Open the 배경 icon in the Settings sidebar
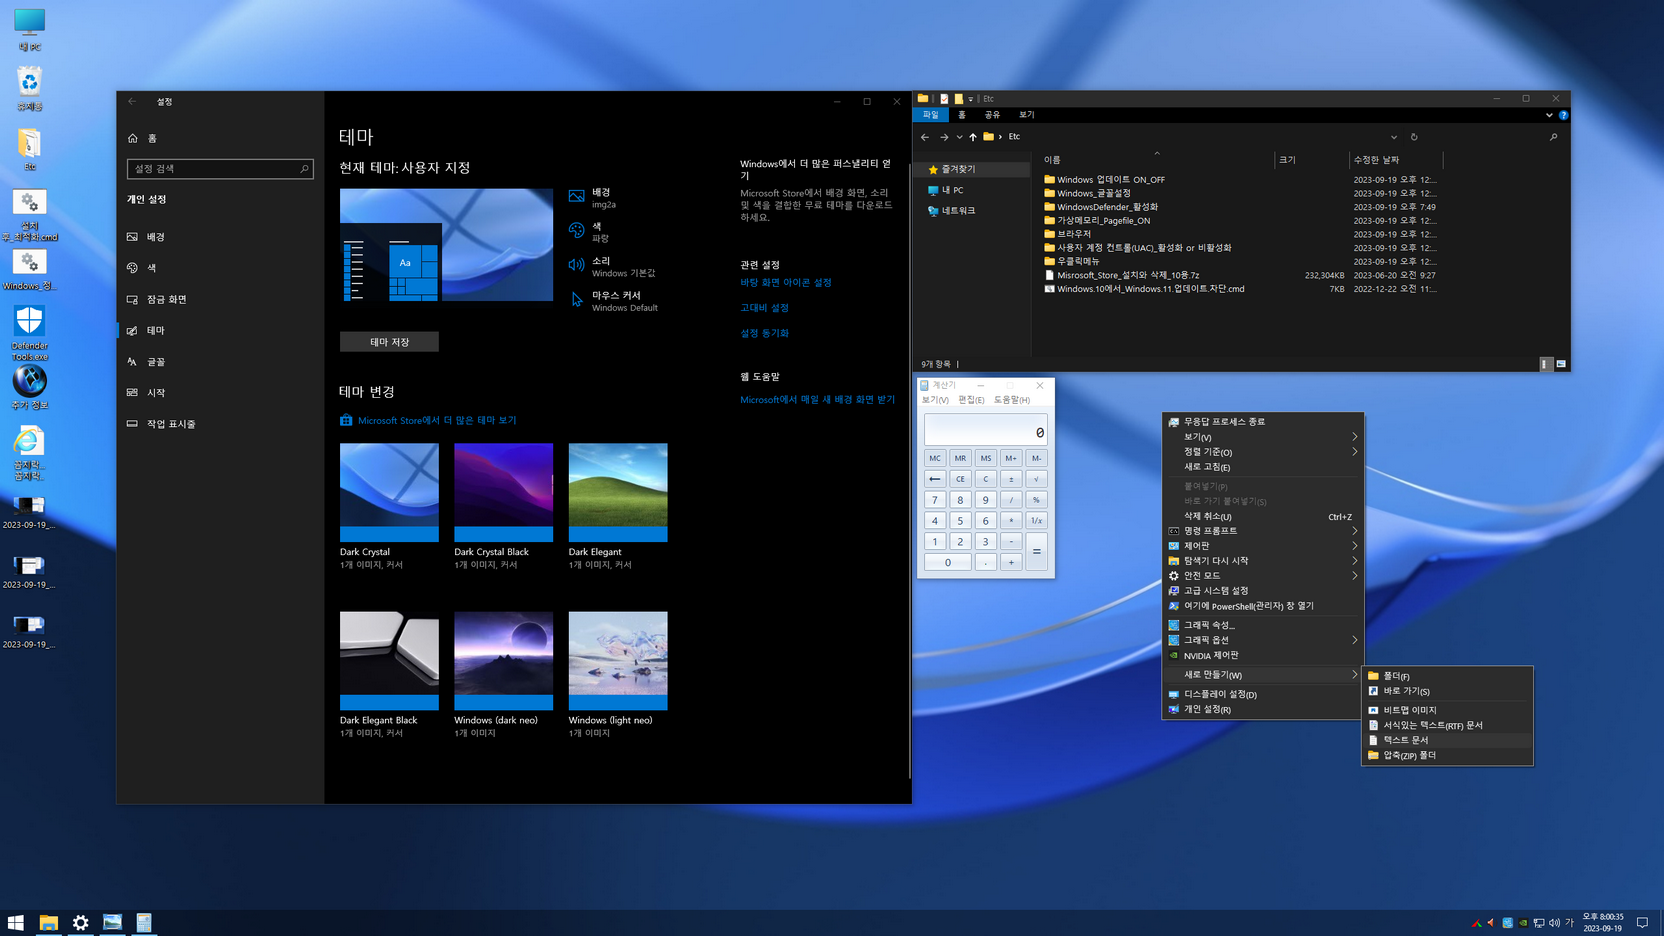1664x936 pixels. pyautogui.click(x=132, y=237)
